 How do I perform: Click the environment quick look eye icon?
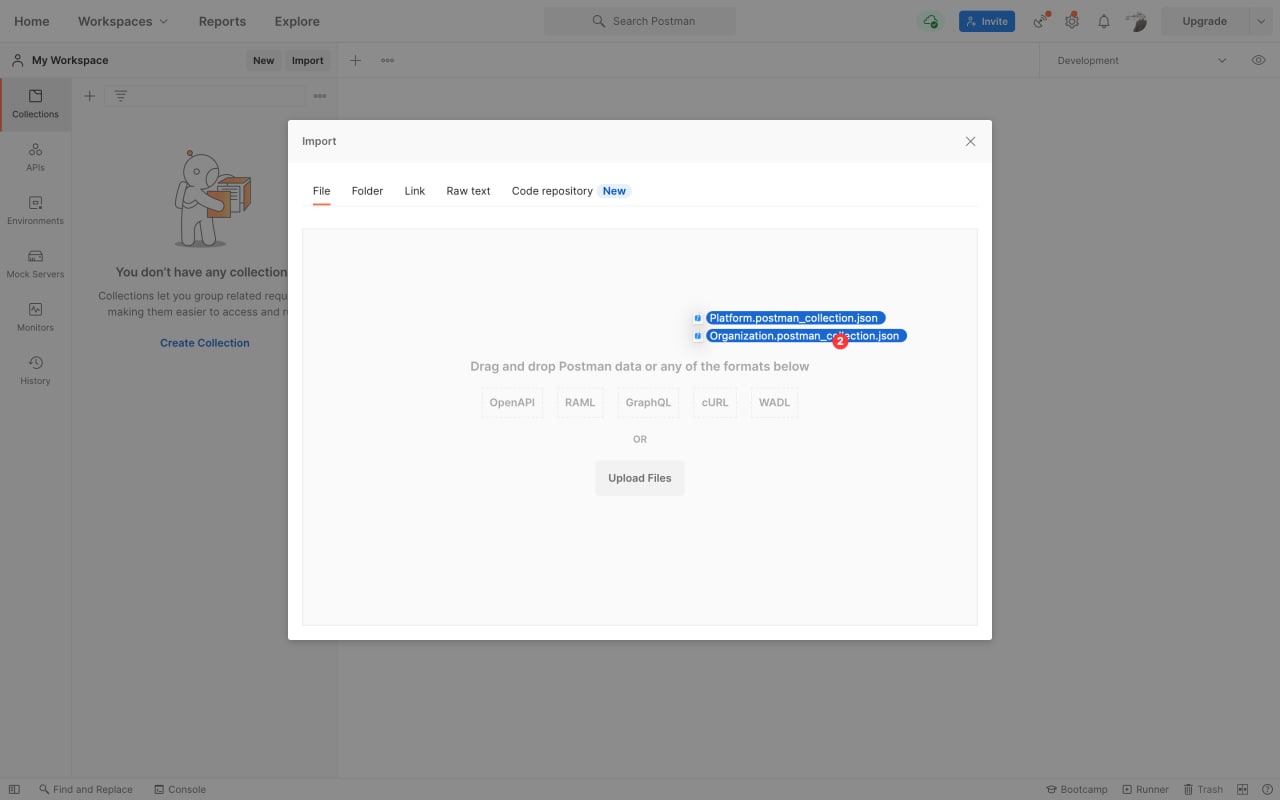click(1259, 60)
